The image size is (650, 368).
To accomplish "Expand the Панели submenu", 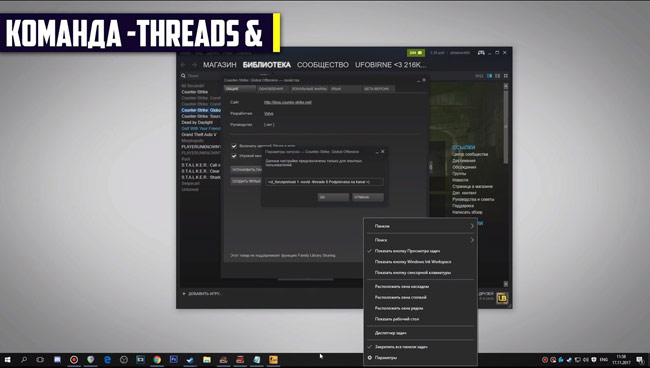I will pos(420,226).
